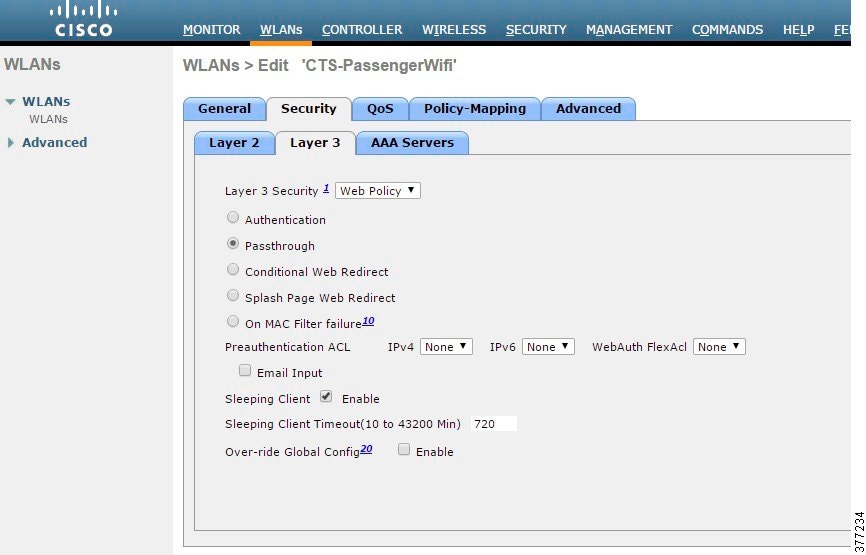Open footnote 1 link beside Layer 3 Security
Image resolution: width=866 pixels, height=555 pixels.
tap(326, 188)
